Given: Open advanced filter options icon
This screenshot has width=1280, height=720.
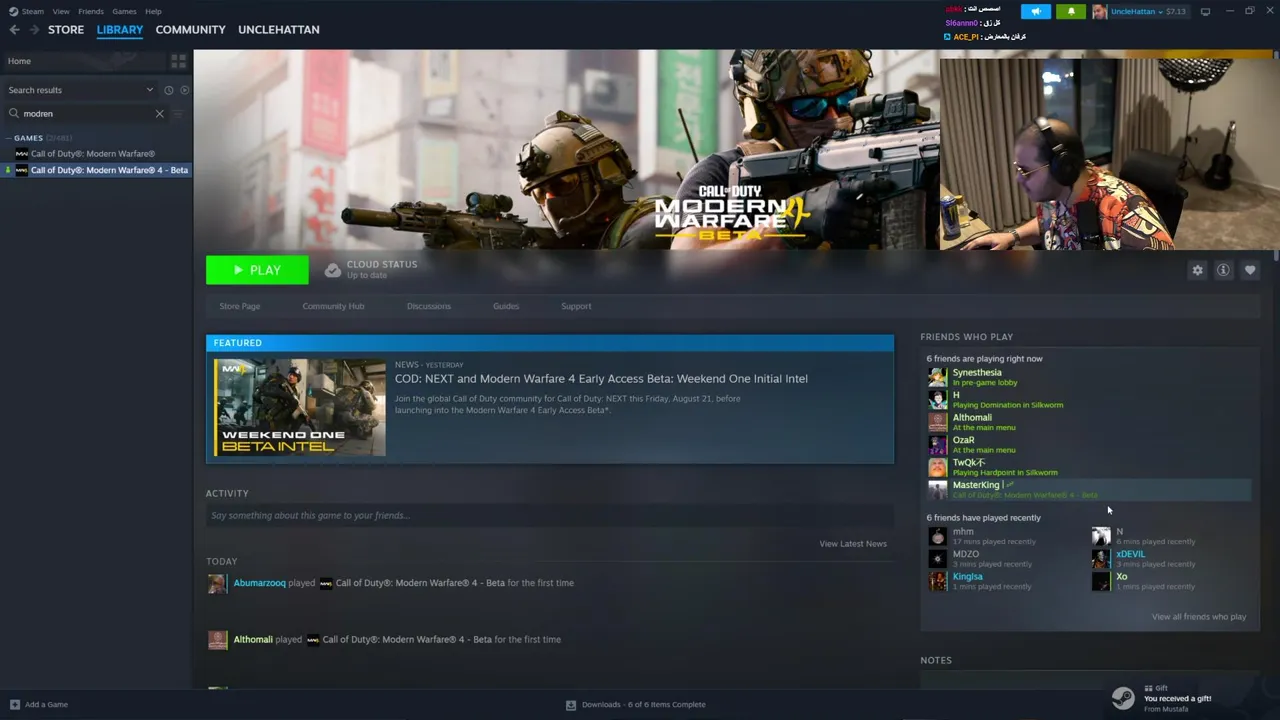Looking at the screenshot, I should pyautogui.click(x=178, y=114).
